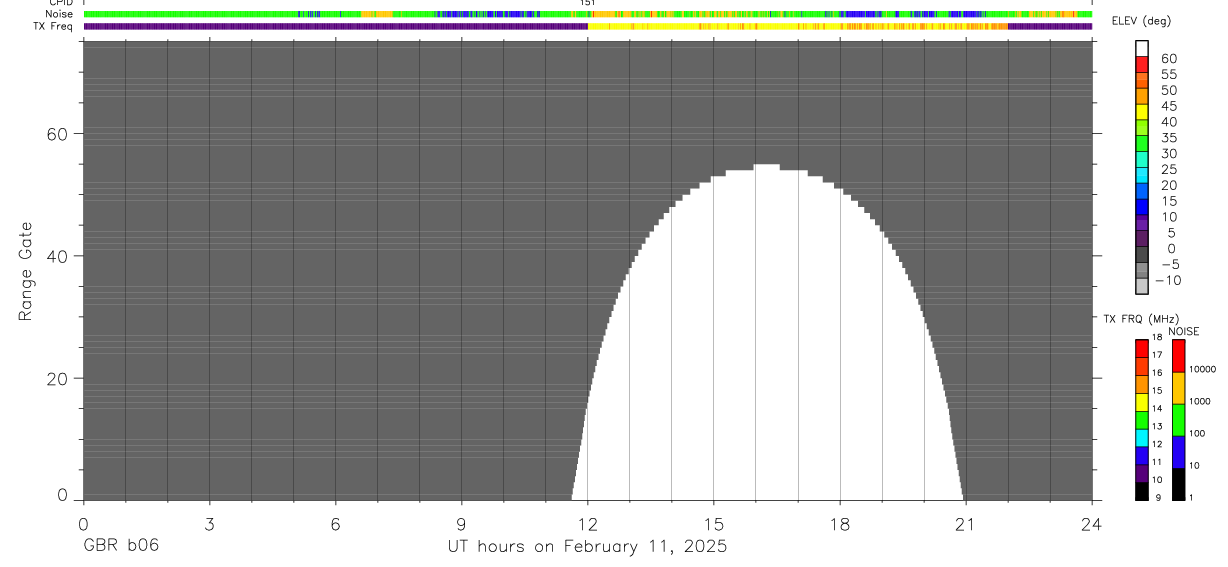Click the x-axis tick label 9
Viewport: 1228px width, 567px height.
coord(461,523)
